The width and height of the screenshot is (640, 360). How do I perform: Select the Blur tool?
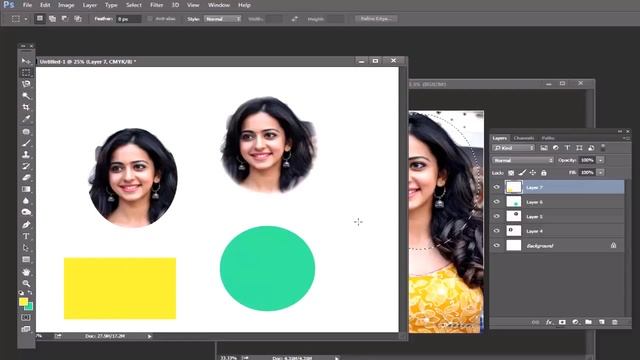pos(26,201)
